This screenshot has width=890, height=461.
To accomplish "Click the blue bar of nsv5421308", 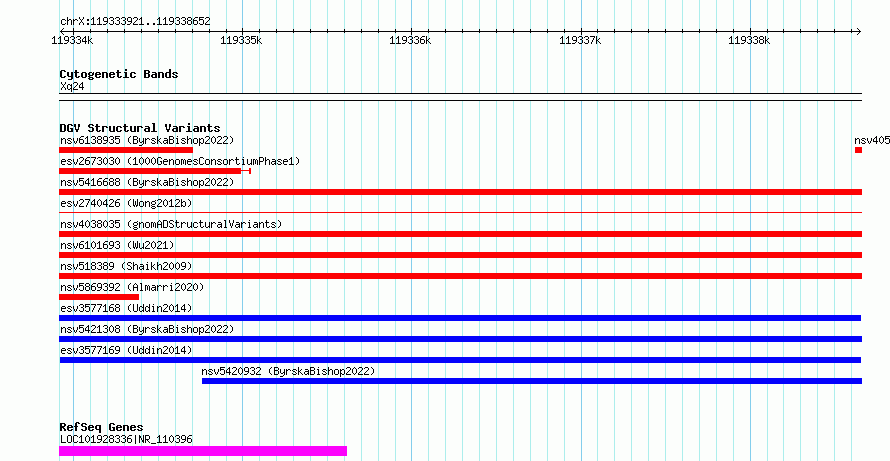I will point(461,339).
